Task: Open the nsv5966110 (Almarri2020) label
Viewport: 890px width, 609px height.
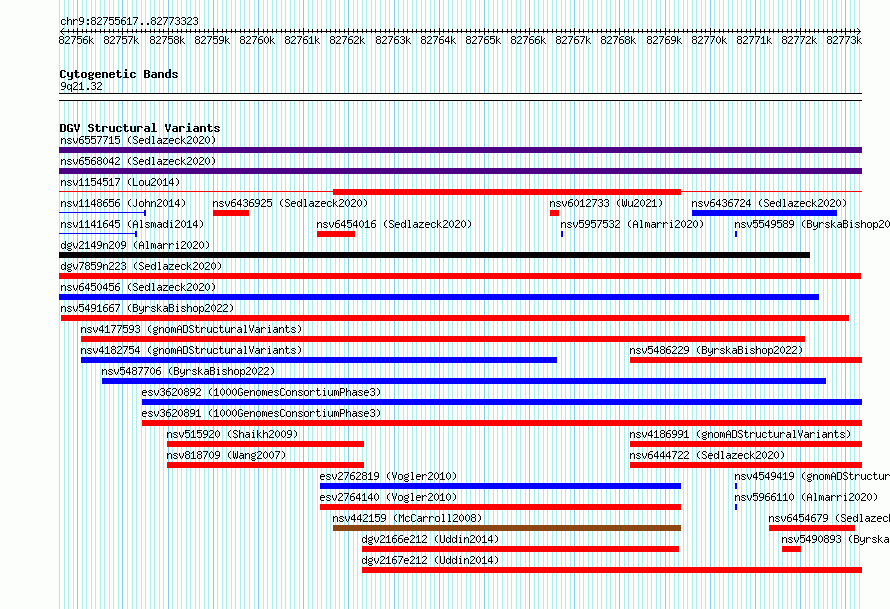Action: point(806,497)
